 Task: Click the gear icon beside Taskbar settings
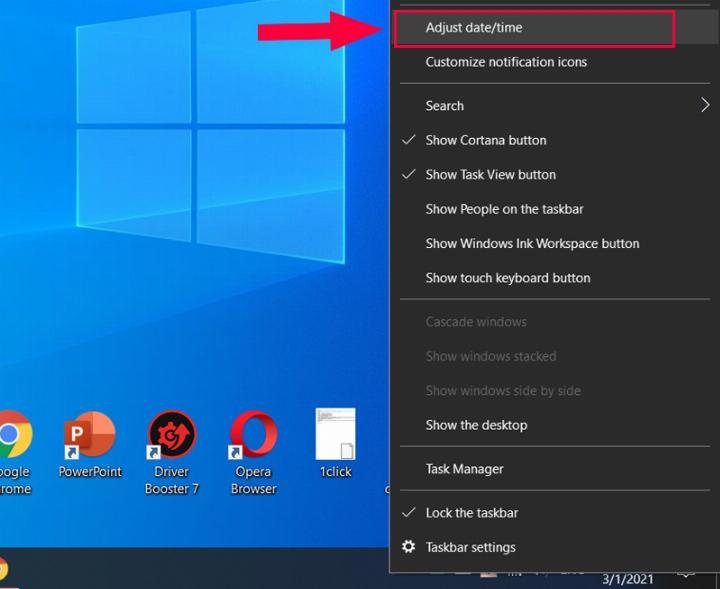coord(408,547)
